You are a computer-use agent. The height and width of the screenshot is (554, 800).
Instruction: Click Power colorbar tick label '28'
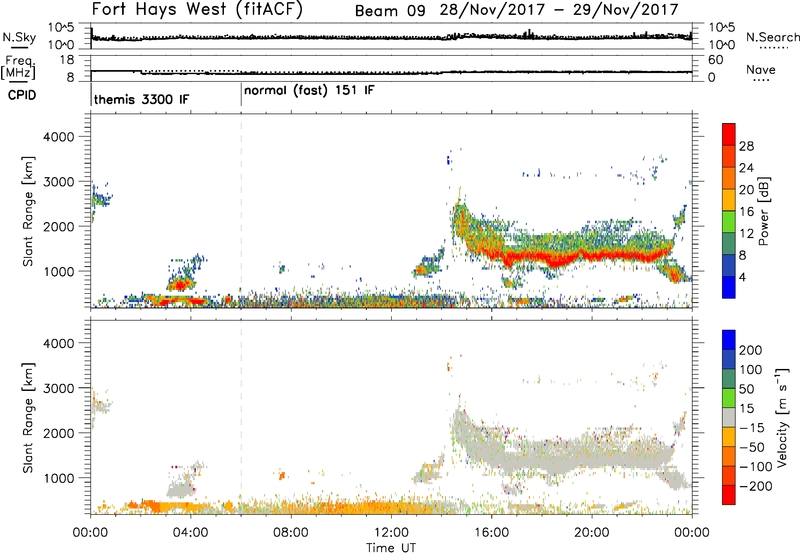click(746, 146)
